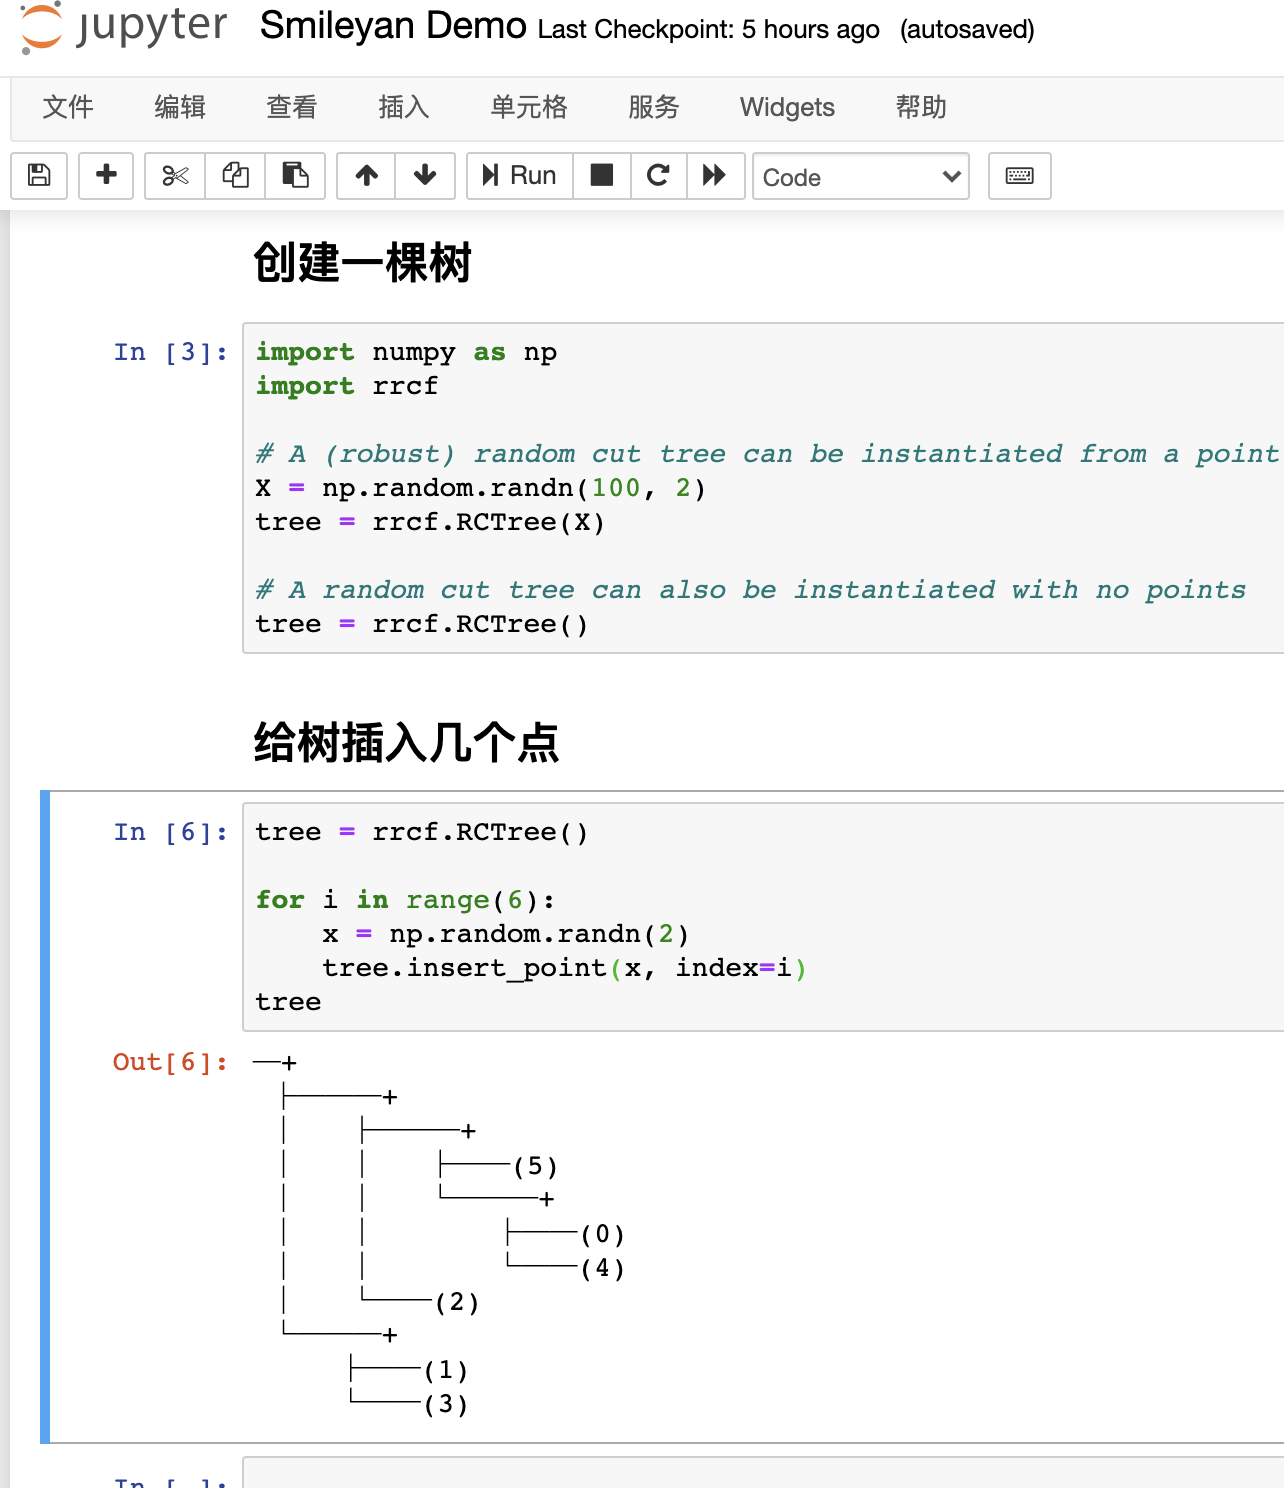Open the command palette keyboard icon
This screenshot has width=1284, height=1488.
pos(1020,176)
